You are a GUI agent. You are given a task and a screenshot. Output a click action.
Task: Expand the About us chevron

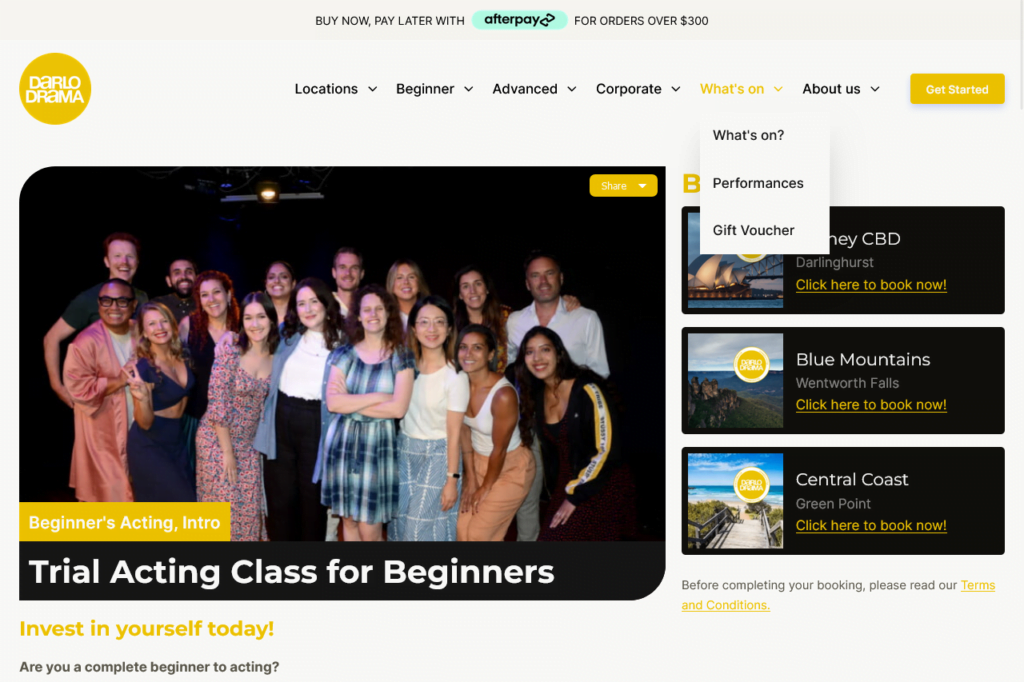875,89
